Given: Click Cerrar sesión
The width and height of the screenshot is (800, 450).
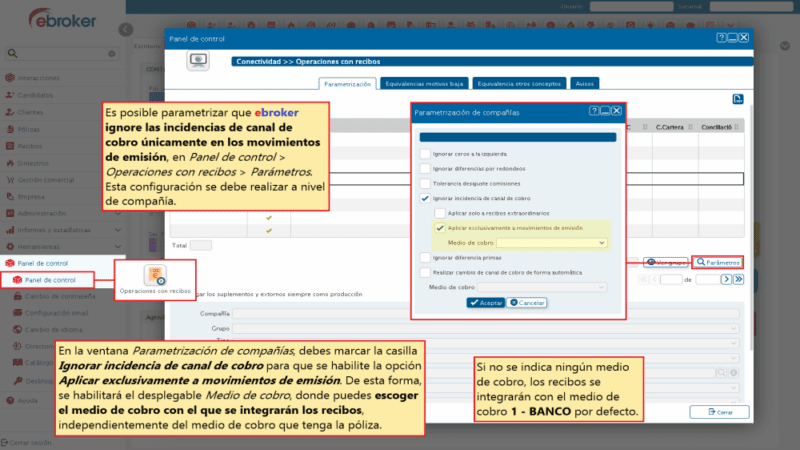Looking at the screenshot, I should click(x=30, y=442).
